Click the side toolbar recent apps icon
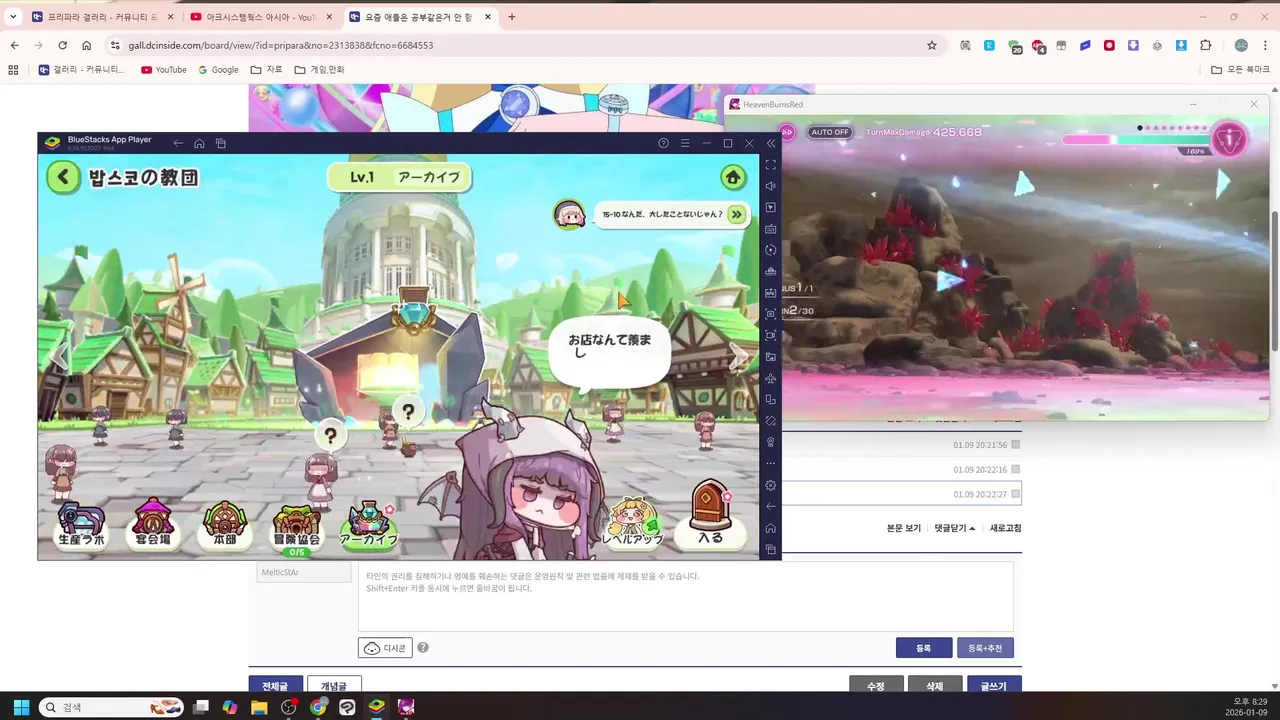The image size is (1280, 720). click(x=770, y=549)
